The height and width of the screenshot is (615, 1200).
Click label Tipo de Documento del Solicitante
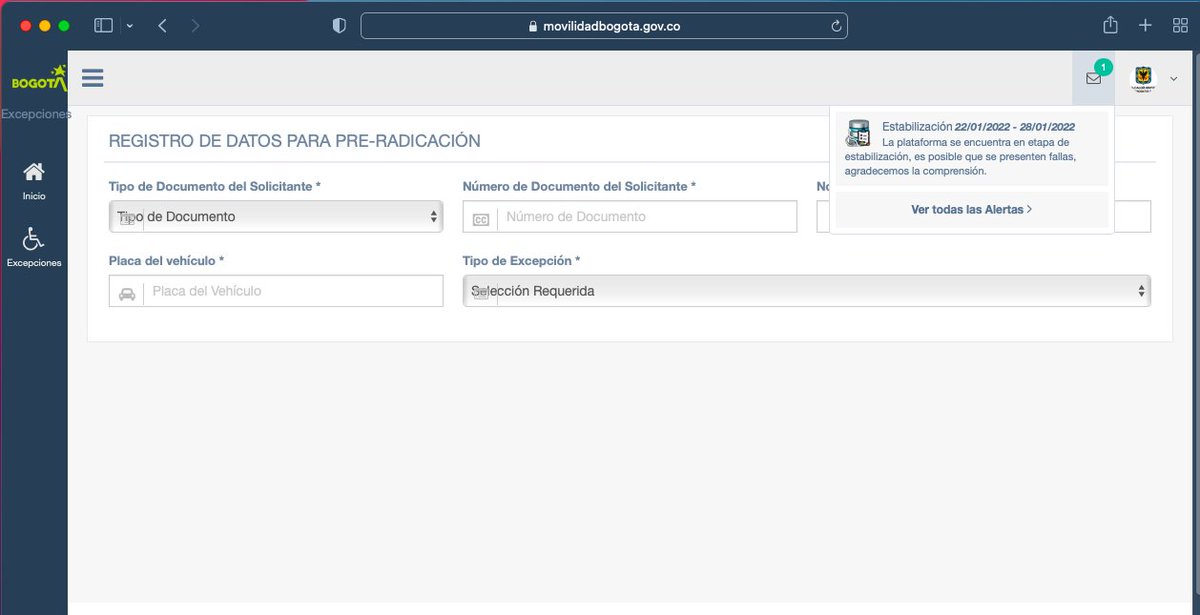pos(215,186)
